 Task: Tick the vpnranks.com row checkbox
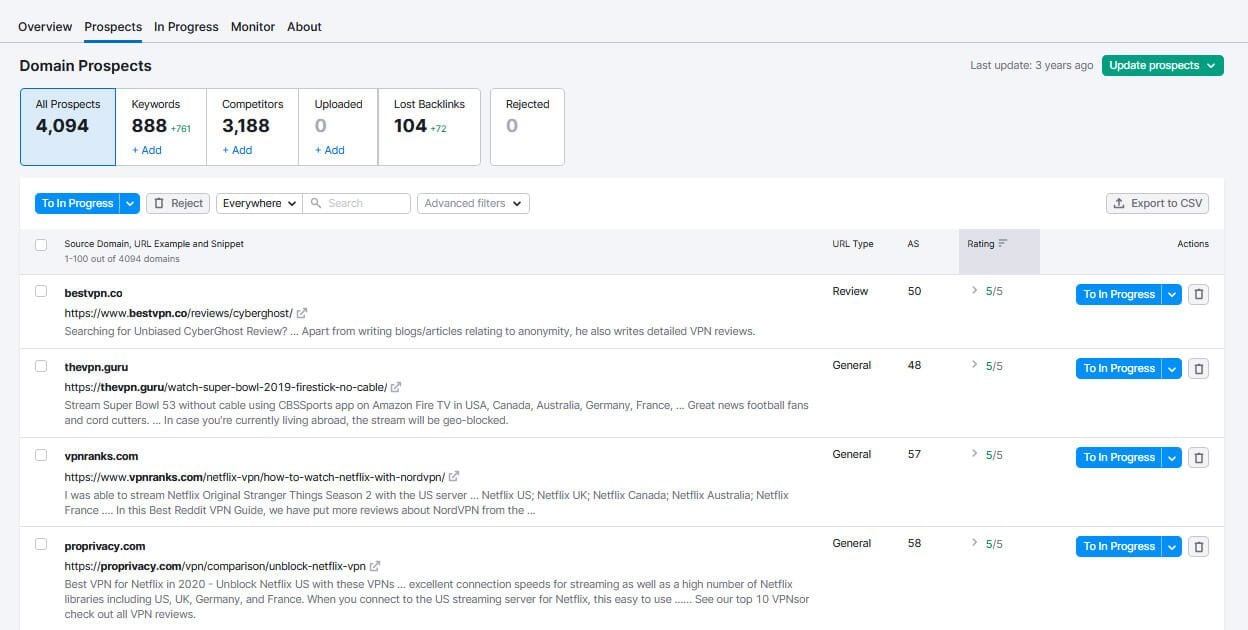click(41, 454)
